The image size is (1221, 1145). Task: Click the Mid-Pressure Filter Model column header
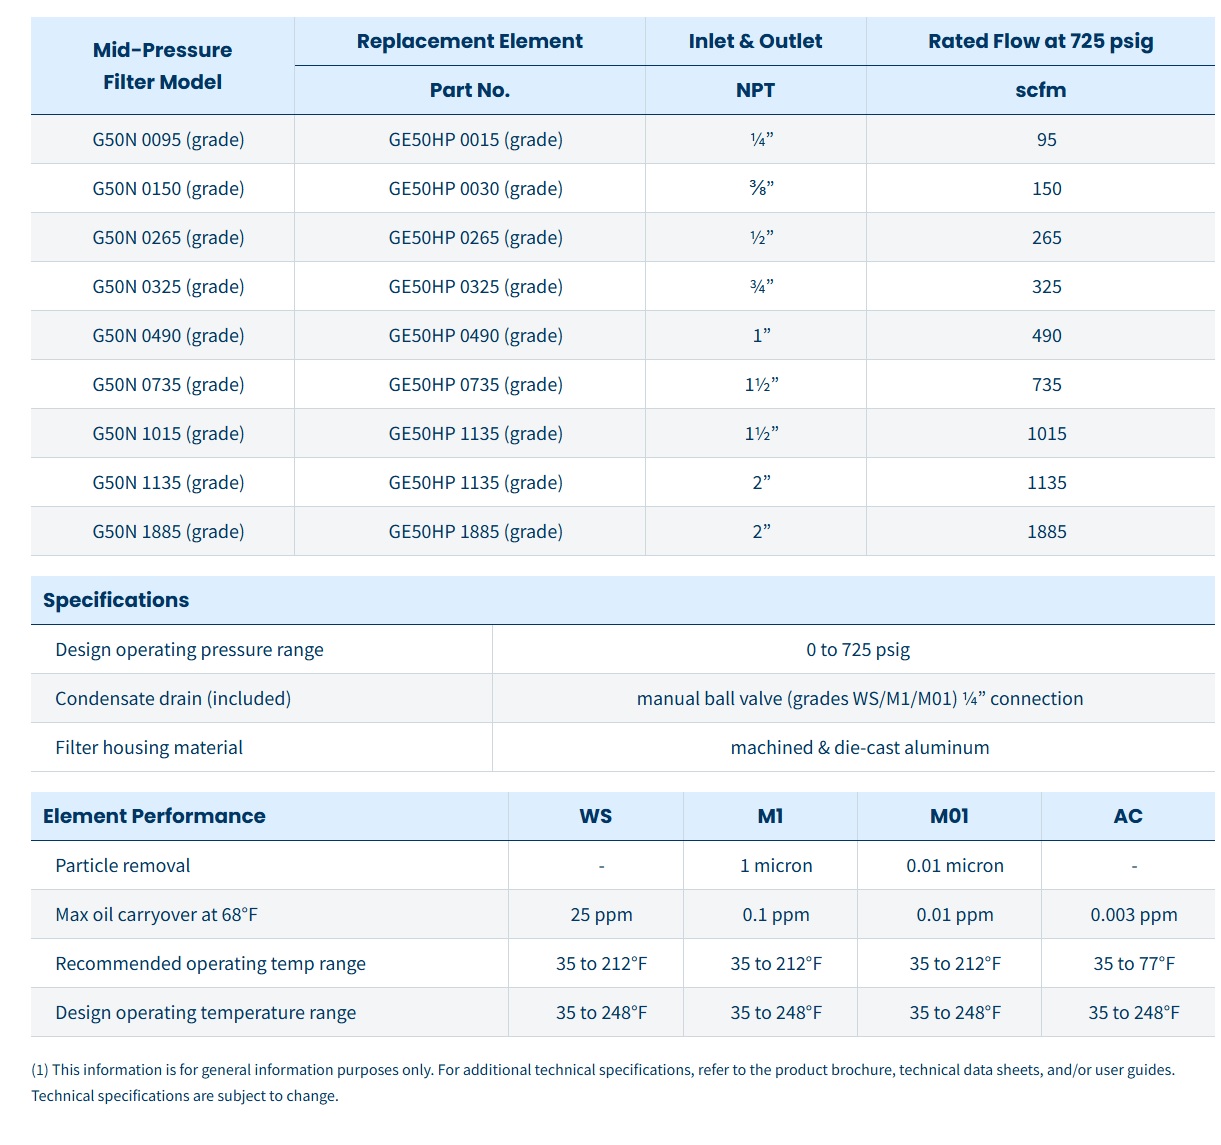162,66
